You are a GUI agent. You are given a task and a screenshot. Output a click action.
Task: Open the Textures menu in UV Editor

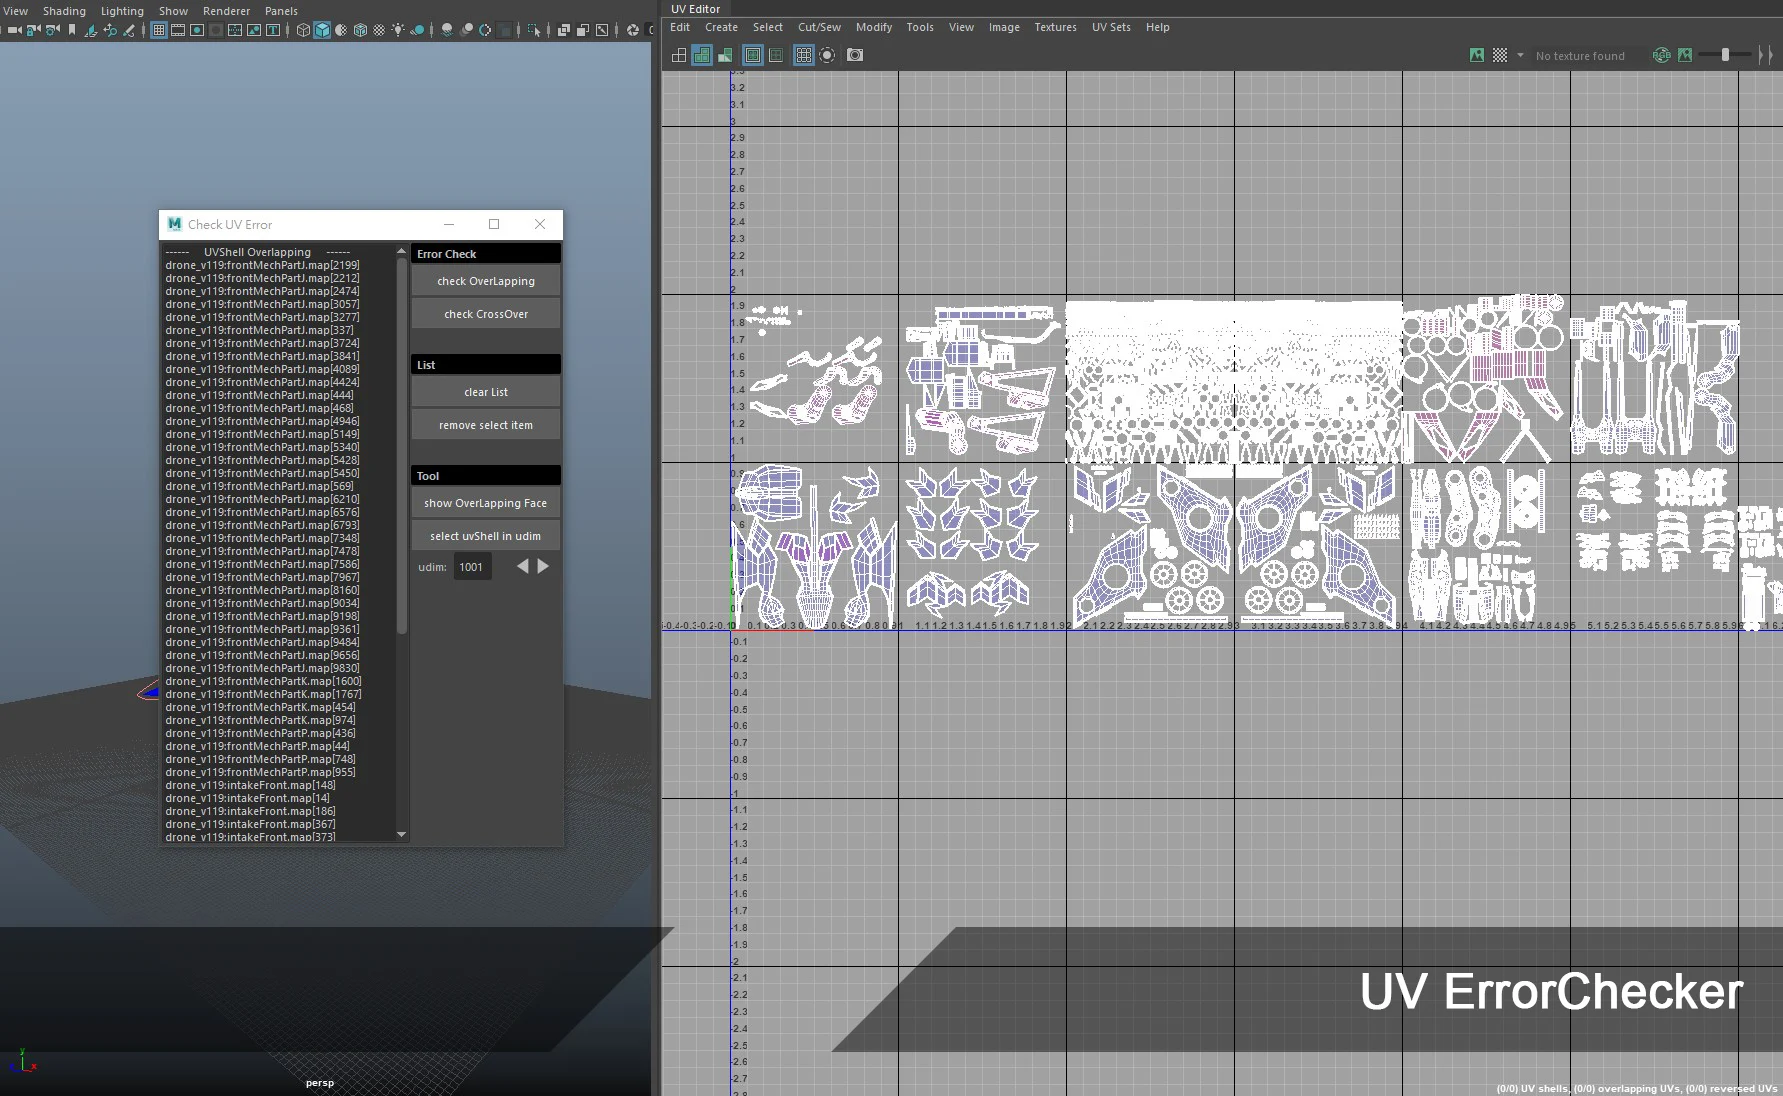tap(1055, 27)
